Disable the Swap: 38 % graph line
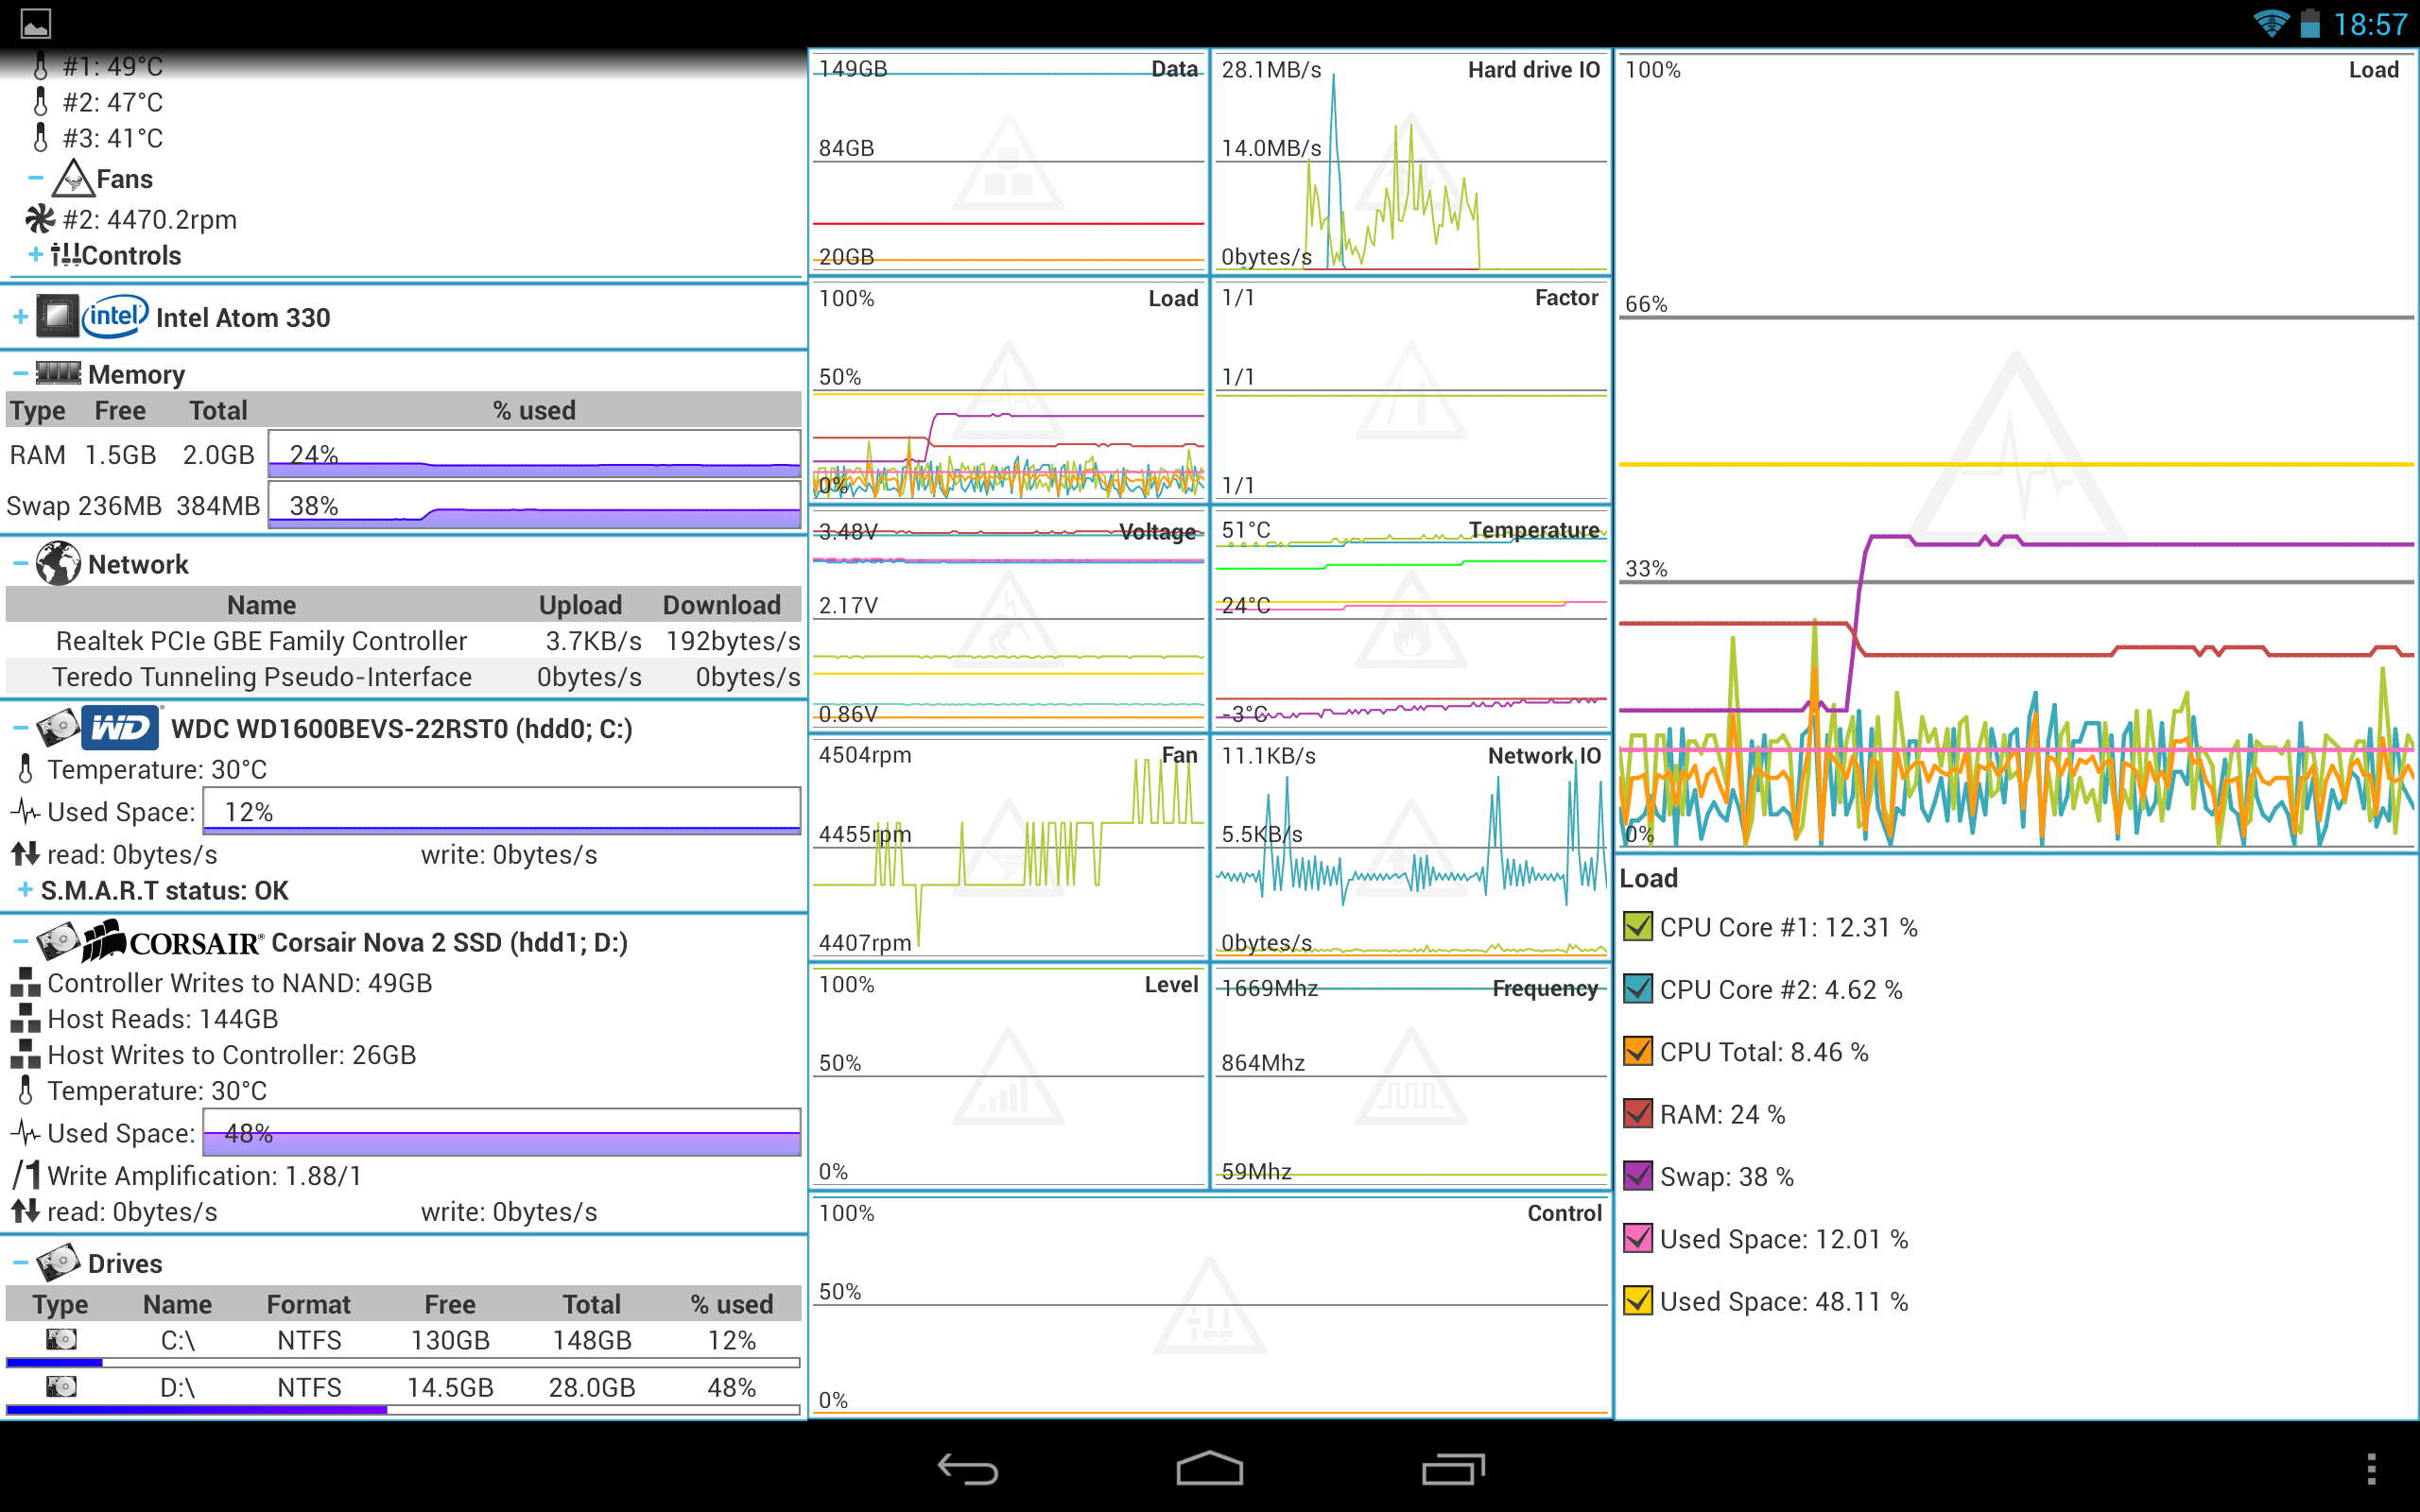Viewport: 2420px width, 1512px height. 1637,1177
